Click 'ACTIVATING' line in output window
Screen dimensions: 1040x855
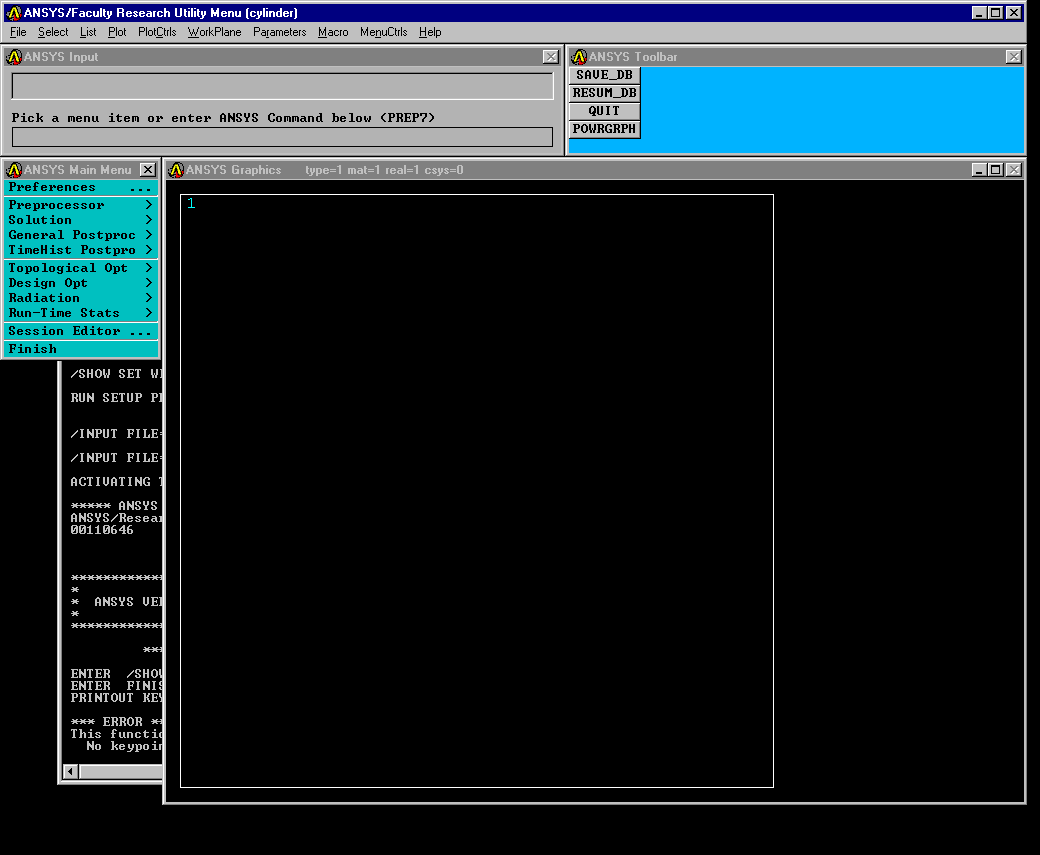pos(116,482)
